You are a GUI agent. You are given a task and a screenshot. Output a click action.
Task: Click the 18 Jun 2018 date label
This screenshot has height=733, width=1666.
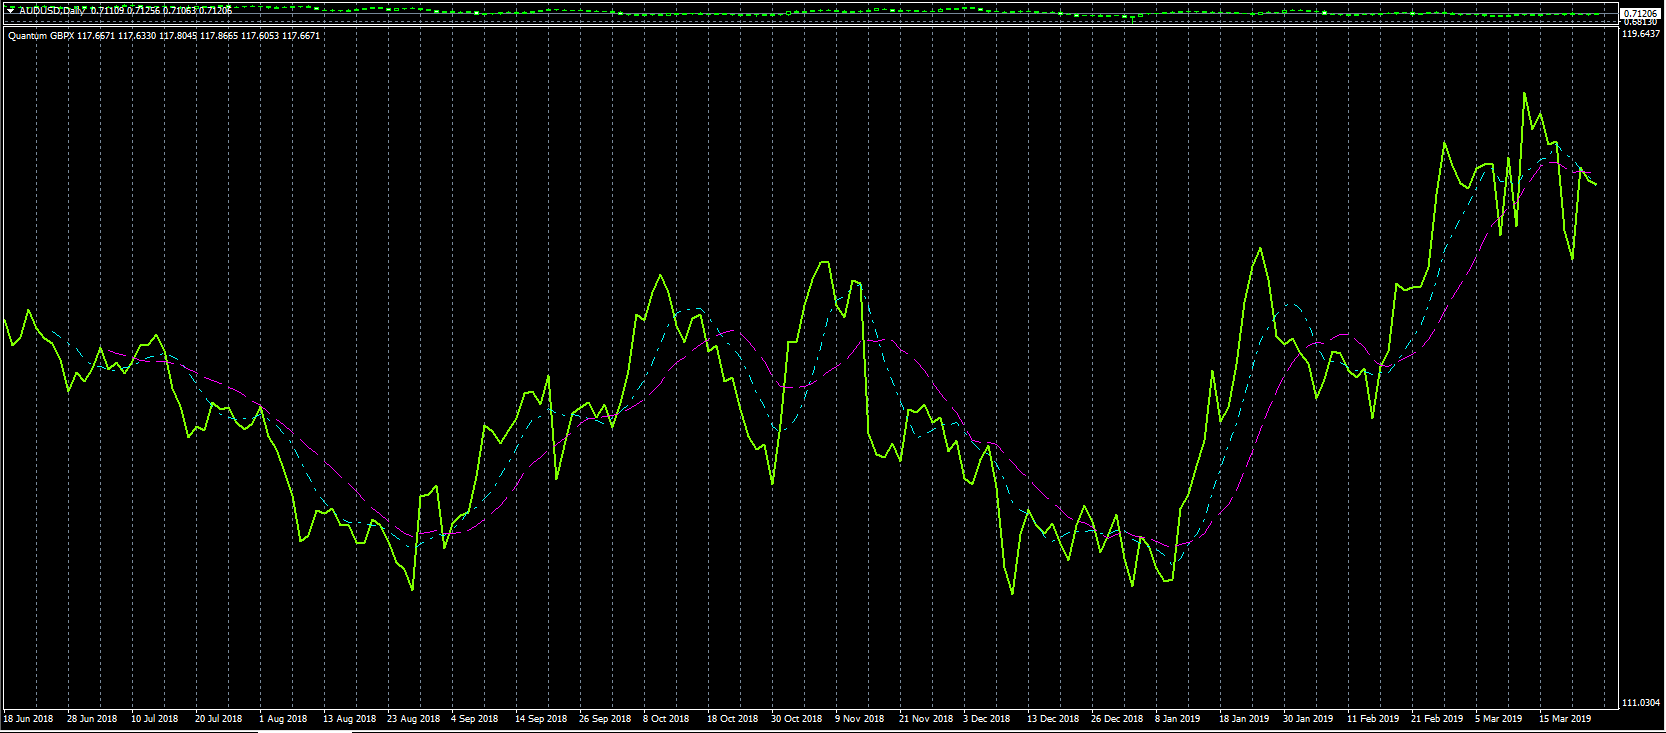click(29, 718)
